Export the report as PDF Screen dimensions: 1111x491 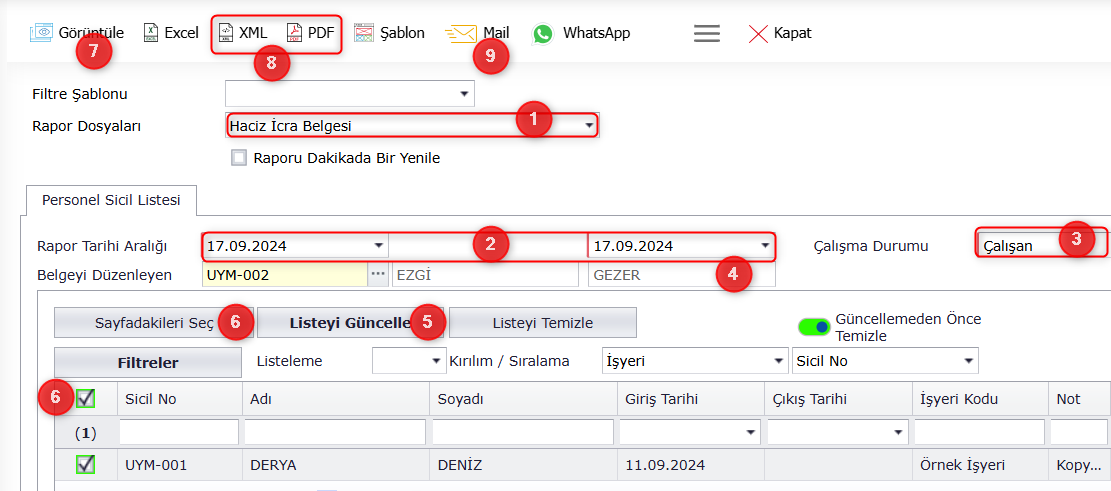point(310,33)
